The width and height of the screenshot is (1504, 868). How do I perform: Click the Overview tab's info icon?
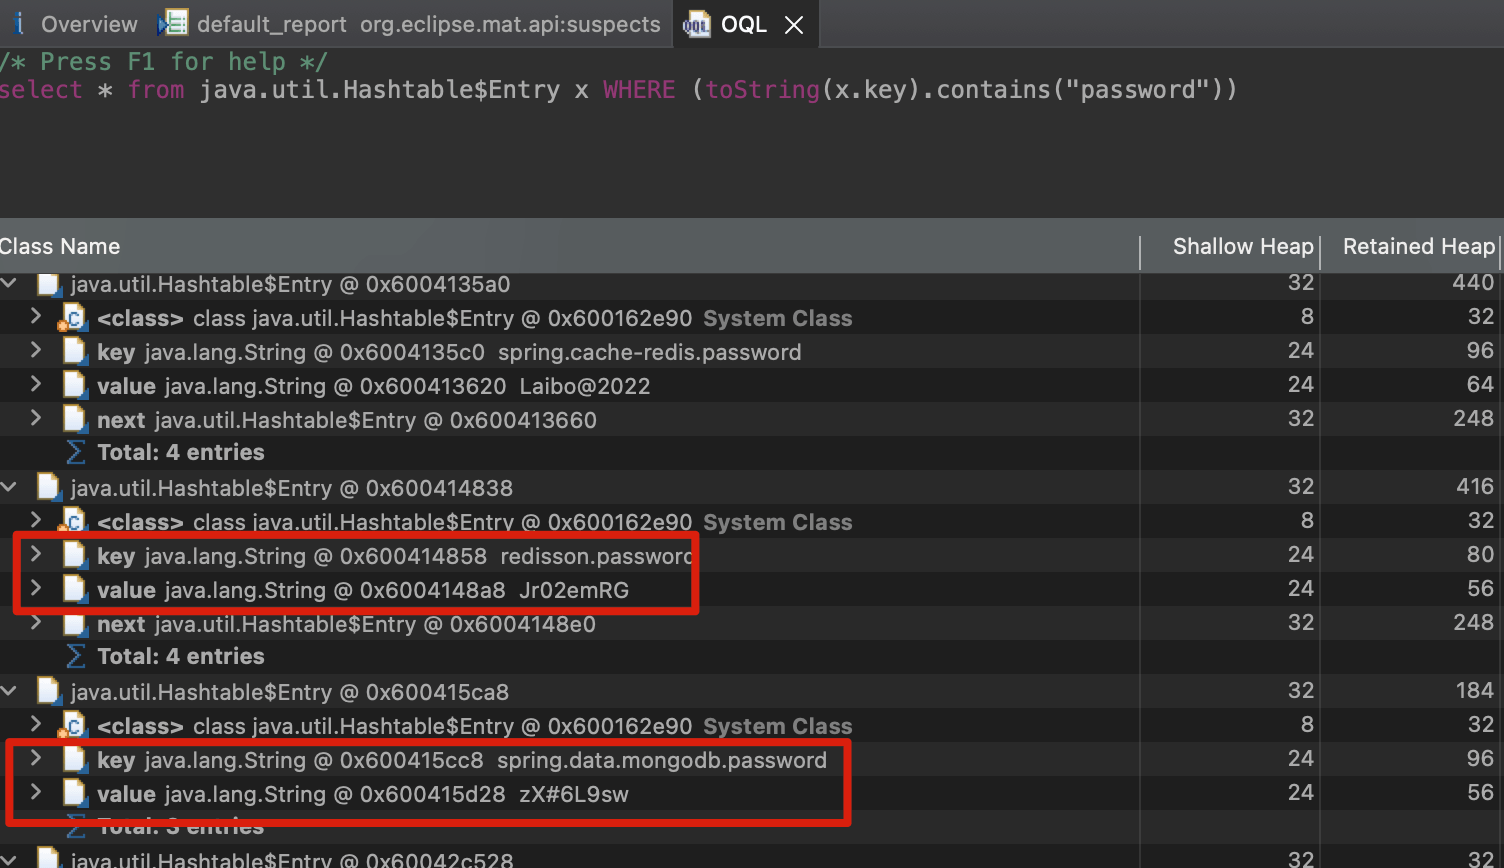18,24
